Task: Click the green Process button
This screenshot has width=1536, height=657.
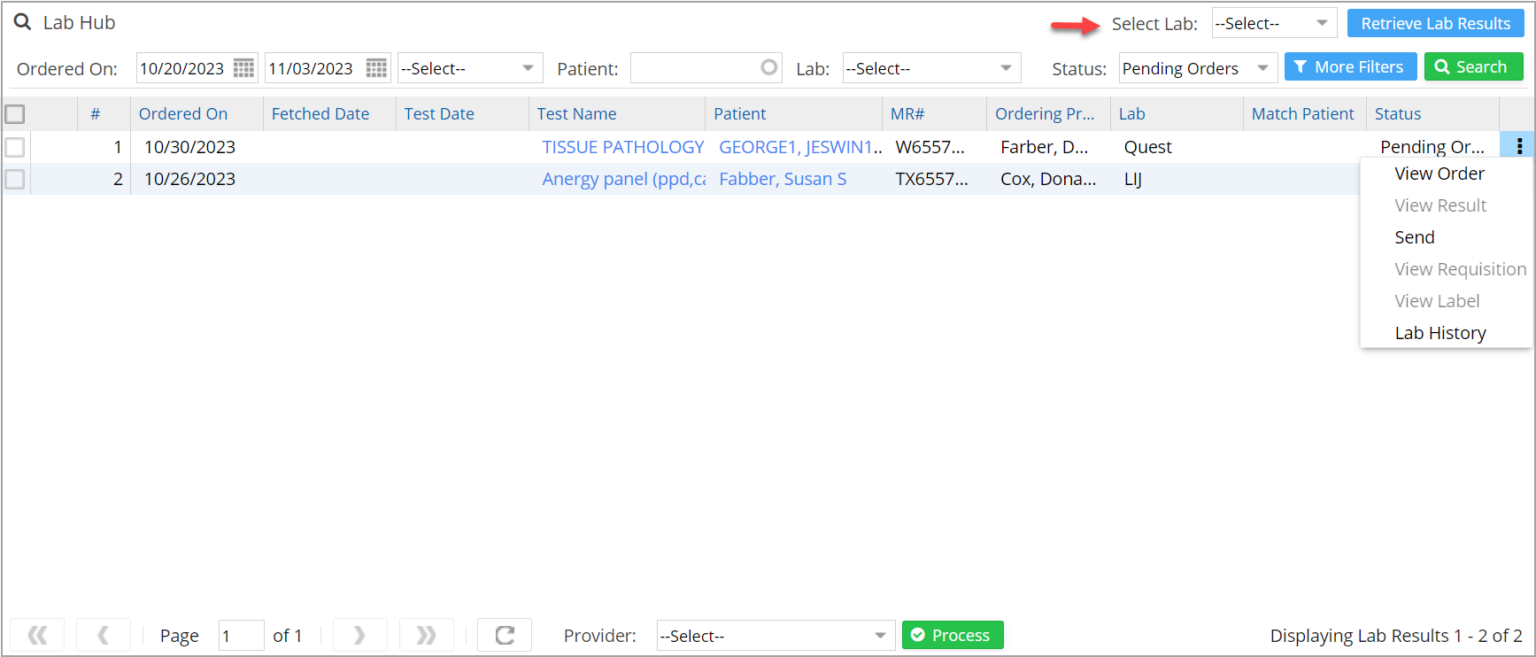Action: [x=952, y=635]
